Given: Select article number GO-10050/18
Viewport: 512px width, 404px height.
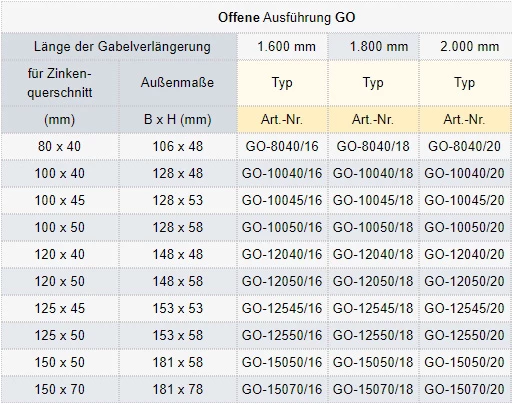Looking at the screenshot, I should click(373, 227).
